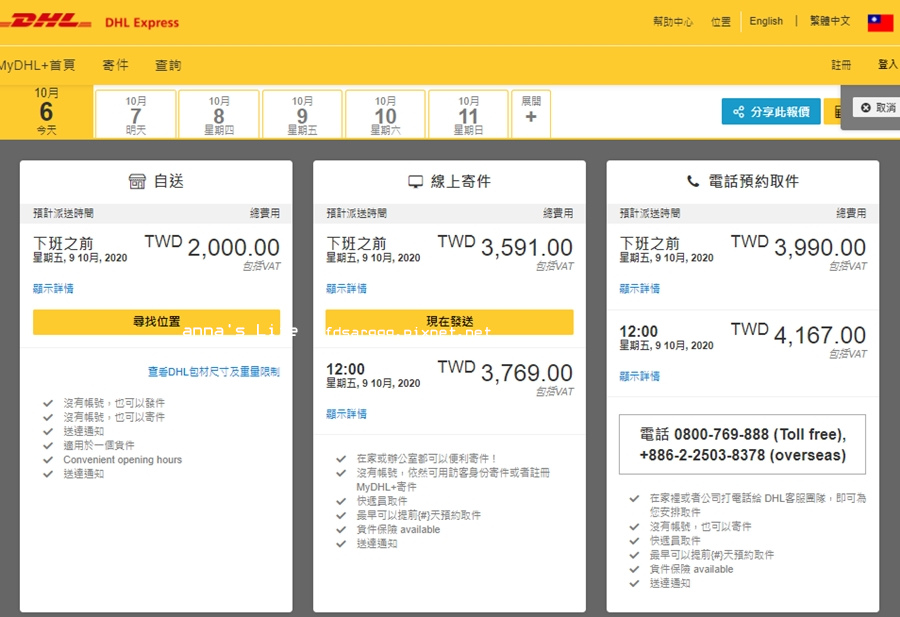Click the store icon beside 自送
The height and width of the screenshot is (617, 900).
137,181
